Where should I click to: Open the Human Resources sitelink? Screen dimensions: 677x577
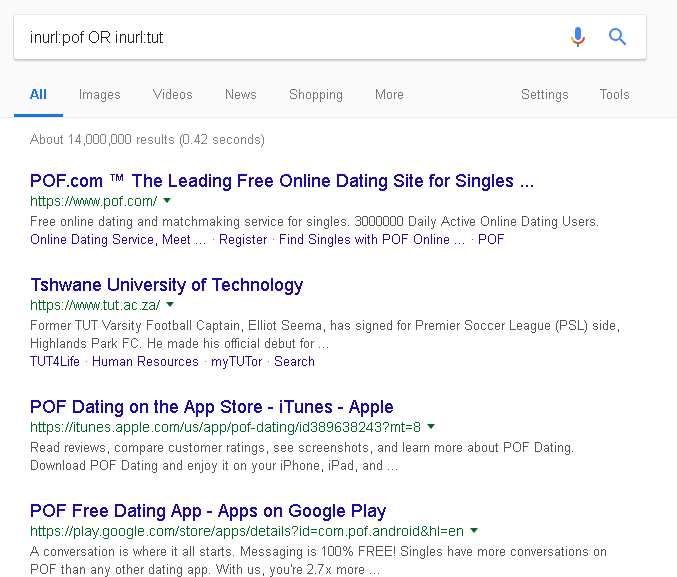point(146,361)
